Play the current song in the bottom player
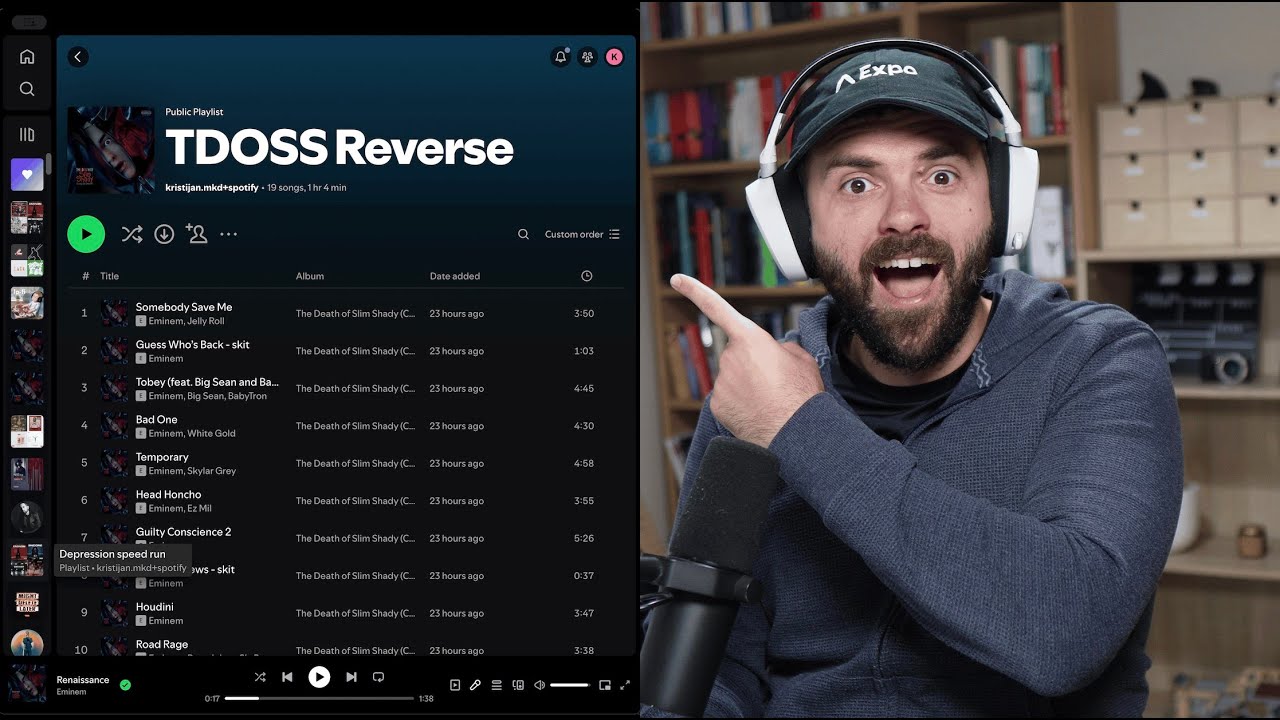Viewport: 1280px width, 720px height. (x=319, y=677)
